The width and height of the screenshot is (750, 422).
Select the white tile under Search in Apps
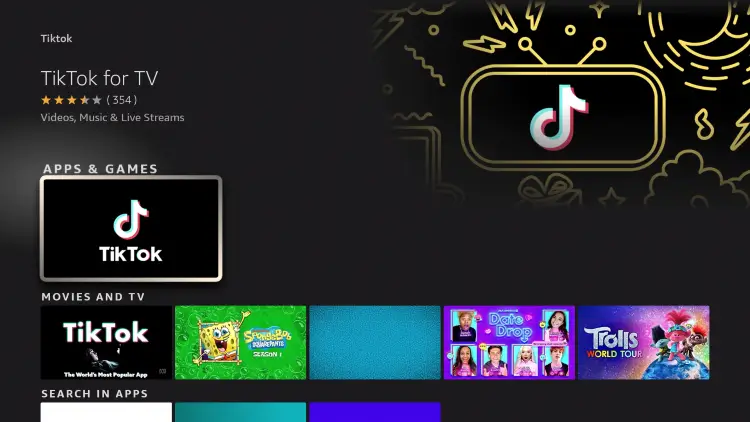pyautogui.click(x=106, y=412)
